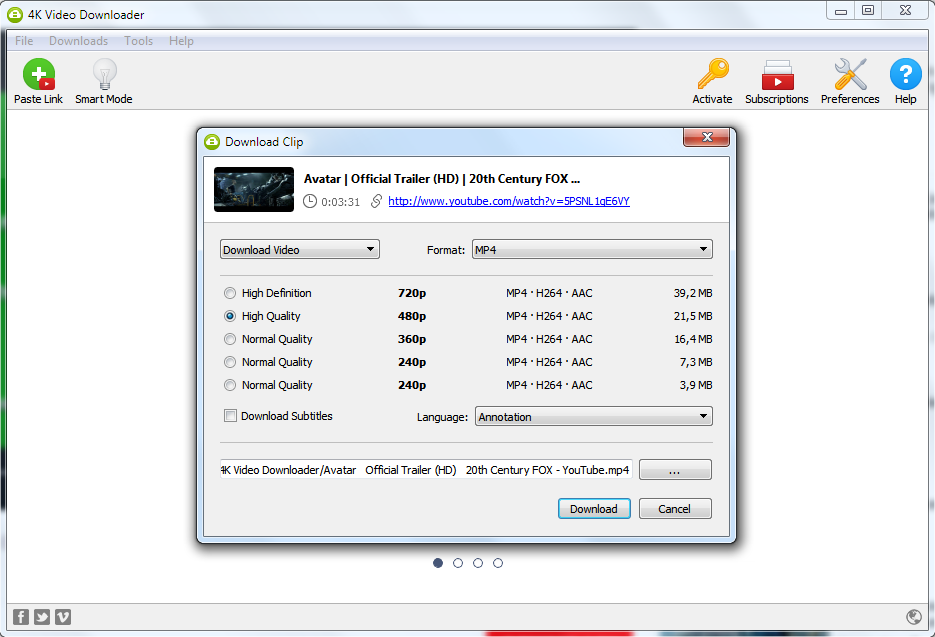Click the Format: label text
This screenshot has height=637, width=935.
pyautogui.click(x=446, y=250)
